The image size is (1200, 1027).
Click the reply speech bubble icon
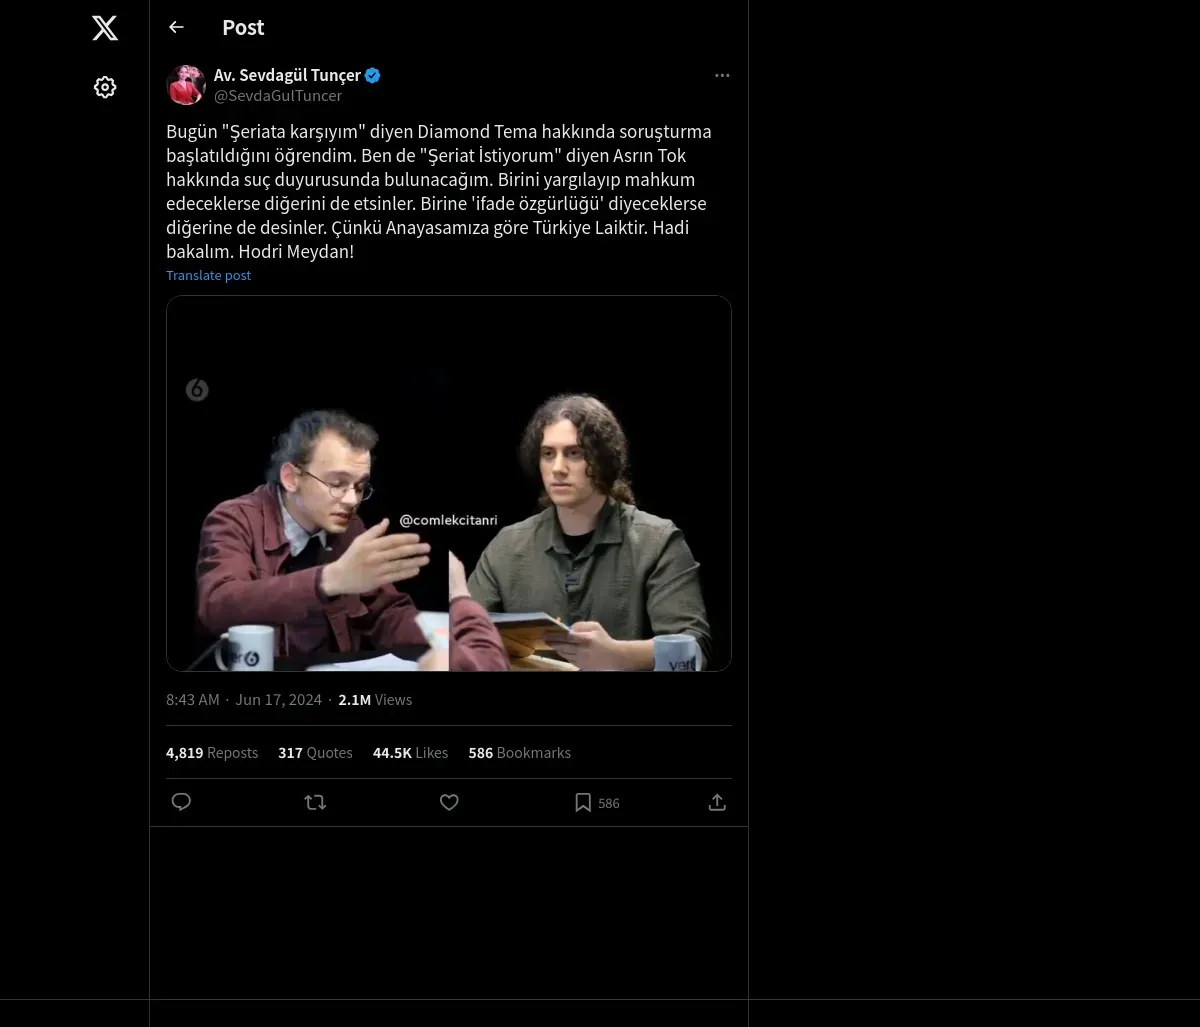[x=181, y=802]
